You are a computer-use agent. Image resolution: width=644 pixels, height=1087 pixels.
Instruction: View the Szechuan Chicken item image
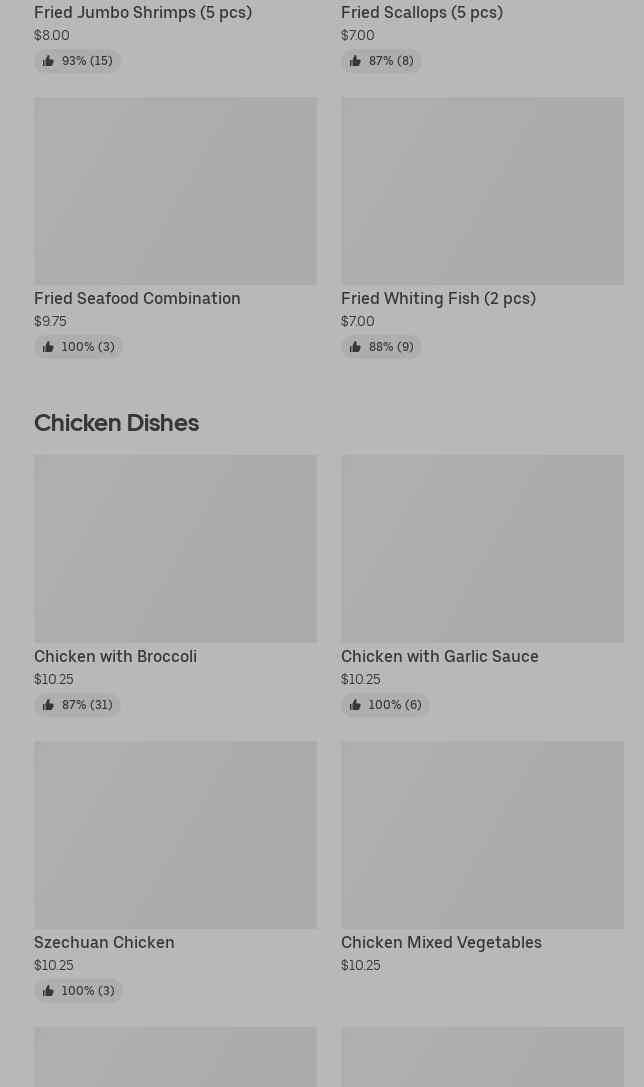[175, 835]
